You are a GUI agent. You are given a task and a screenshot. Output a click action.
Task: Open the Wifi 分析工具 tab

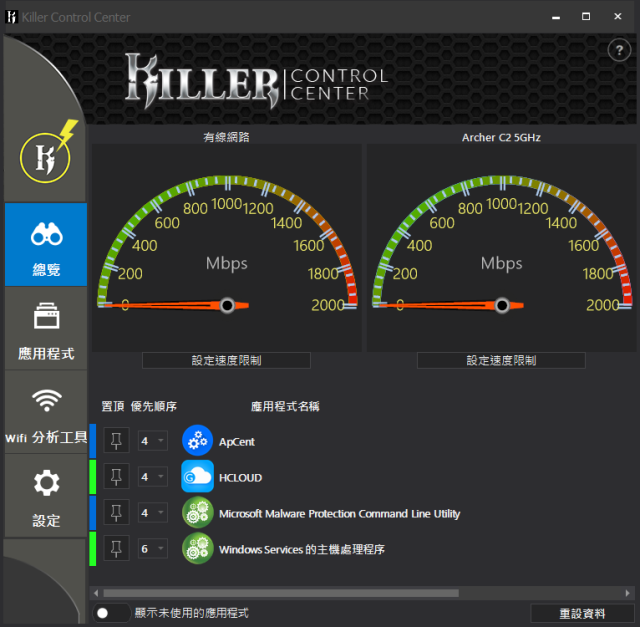(46, 412)
